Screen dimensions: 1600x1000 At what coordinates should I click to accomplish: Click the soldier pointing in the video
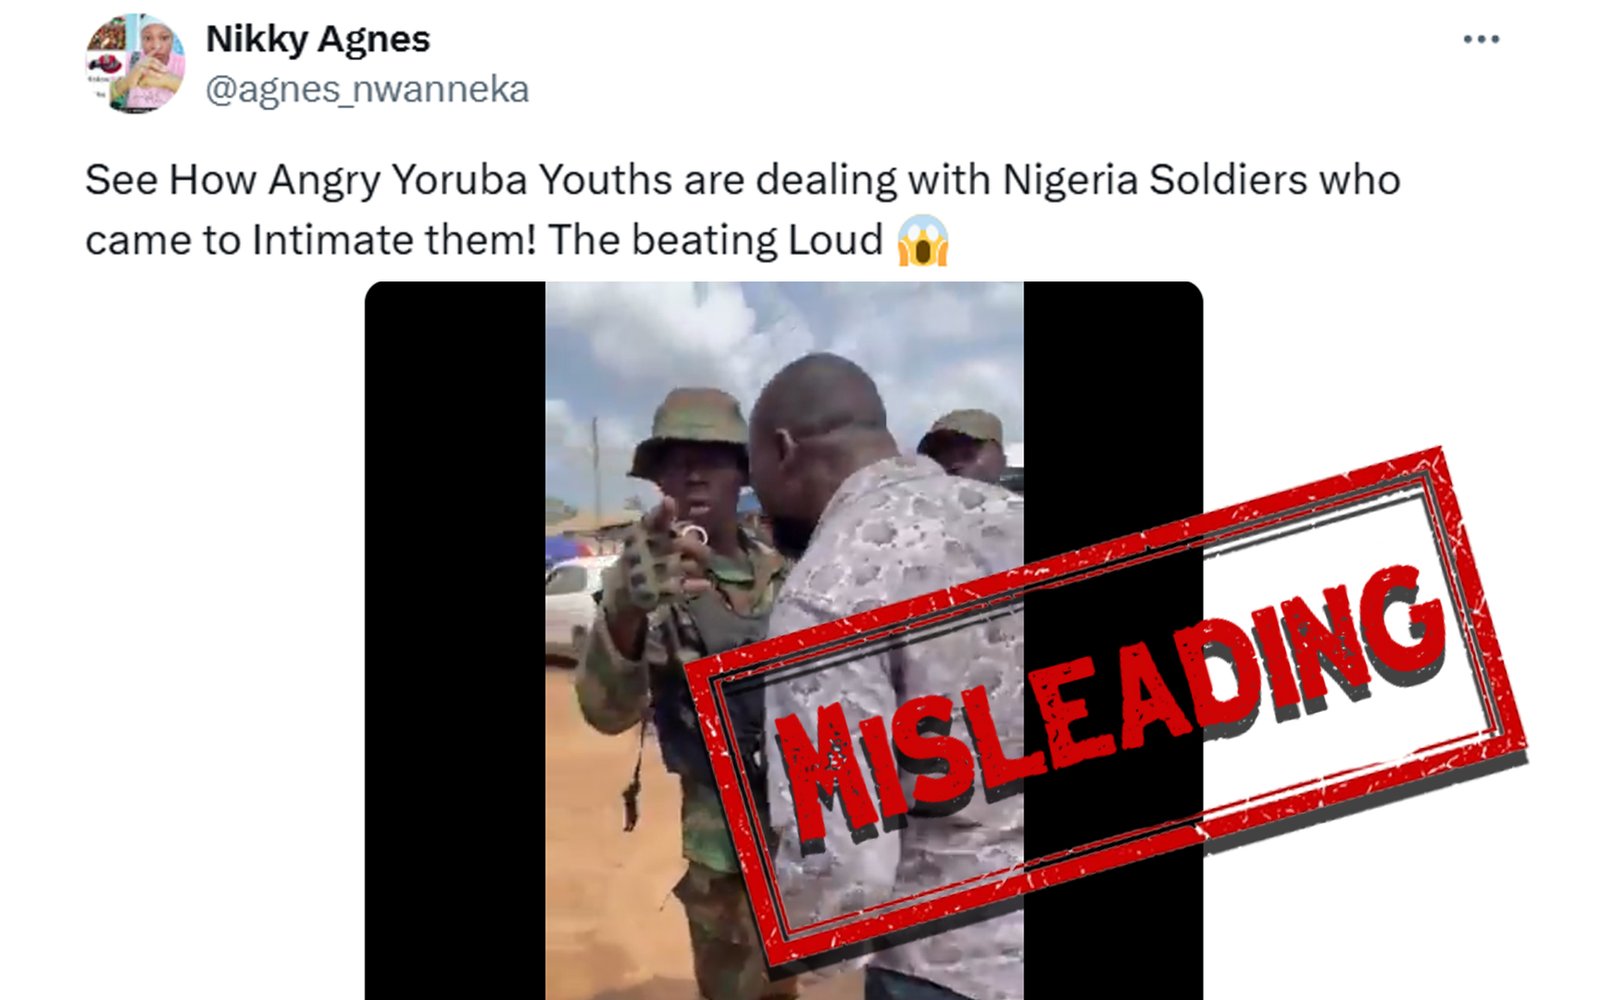680,680
